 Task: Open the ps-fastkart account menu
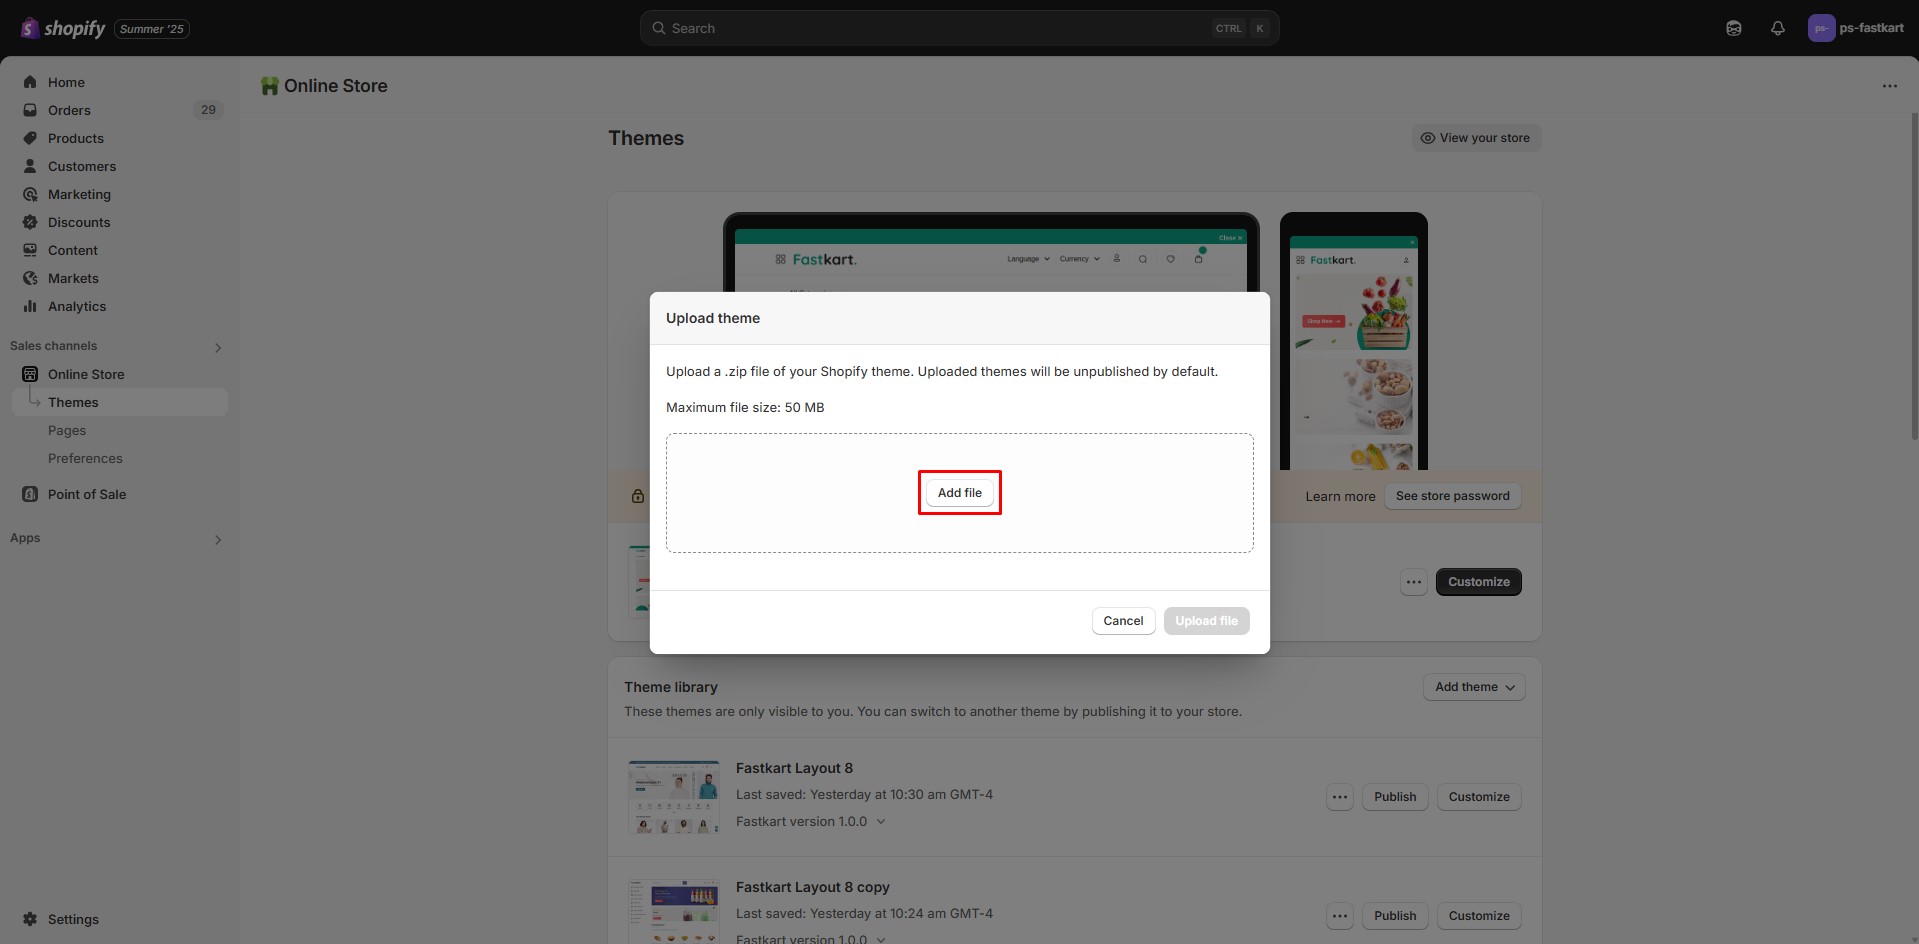pos(1856,28)
